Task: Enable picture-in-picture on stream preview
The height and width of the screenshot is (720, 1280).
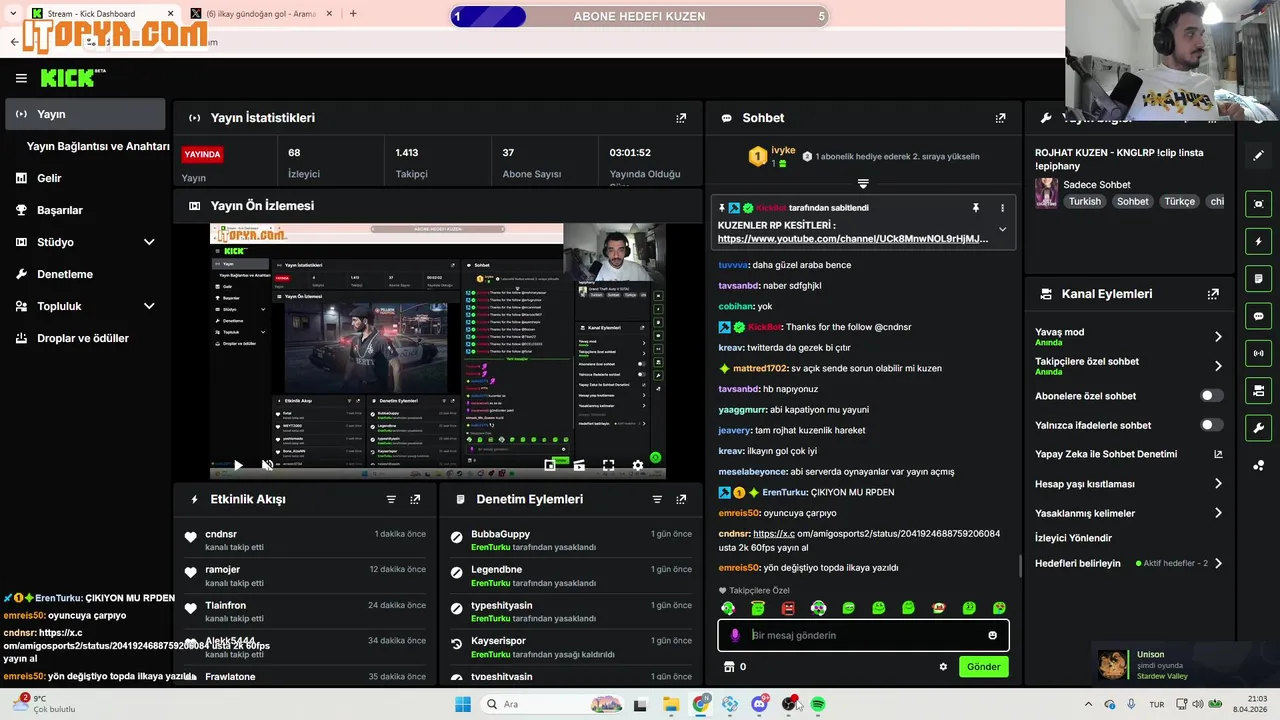Action: tap(550, 465)
